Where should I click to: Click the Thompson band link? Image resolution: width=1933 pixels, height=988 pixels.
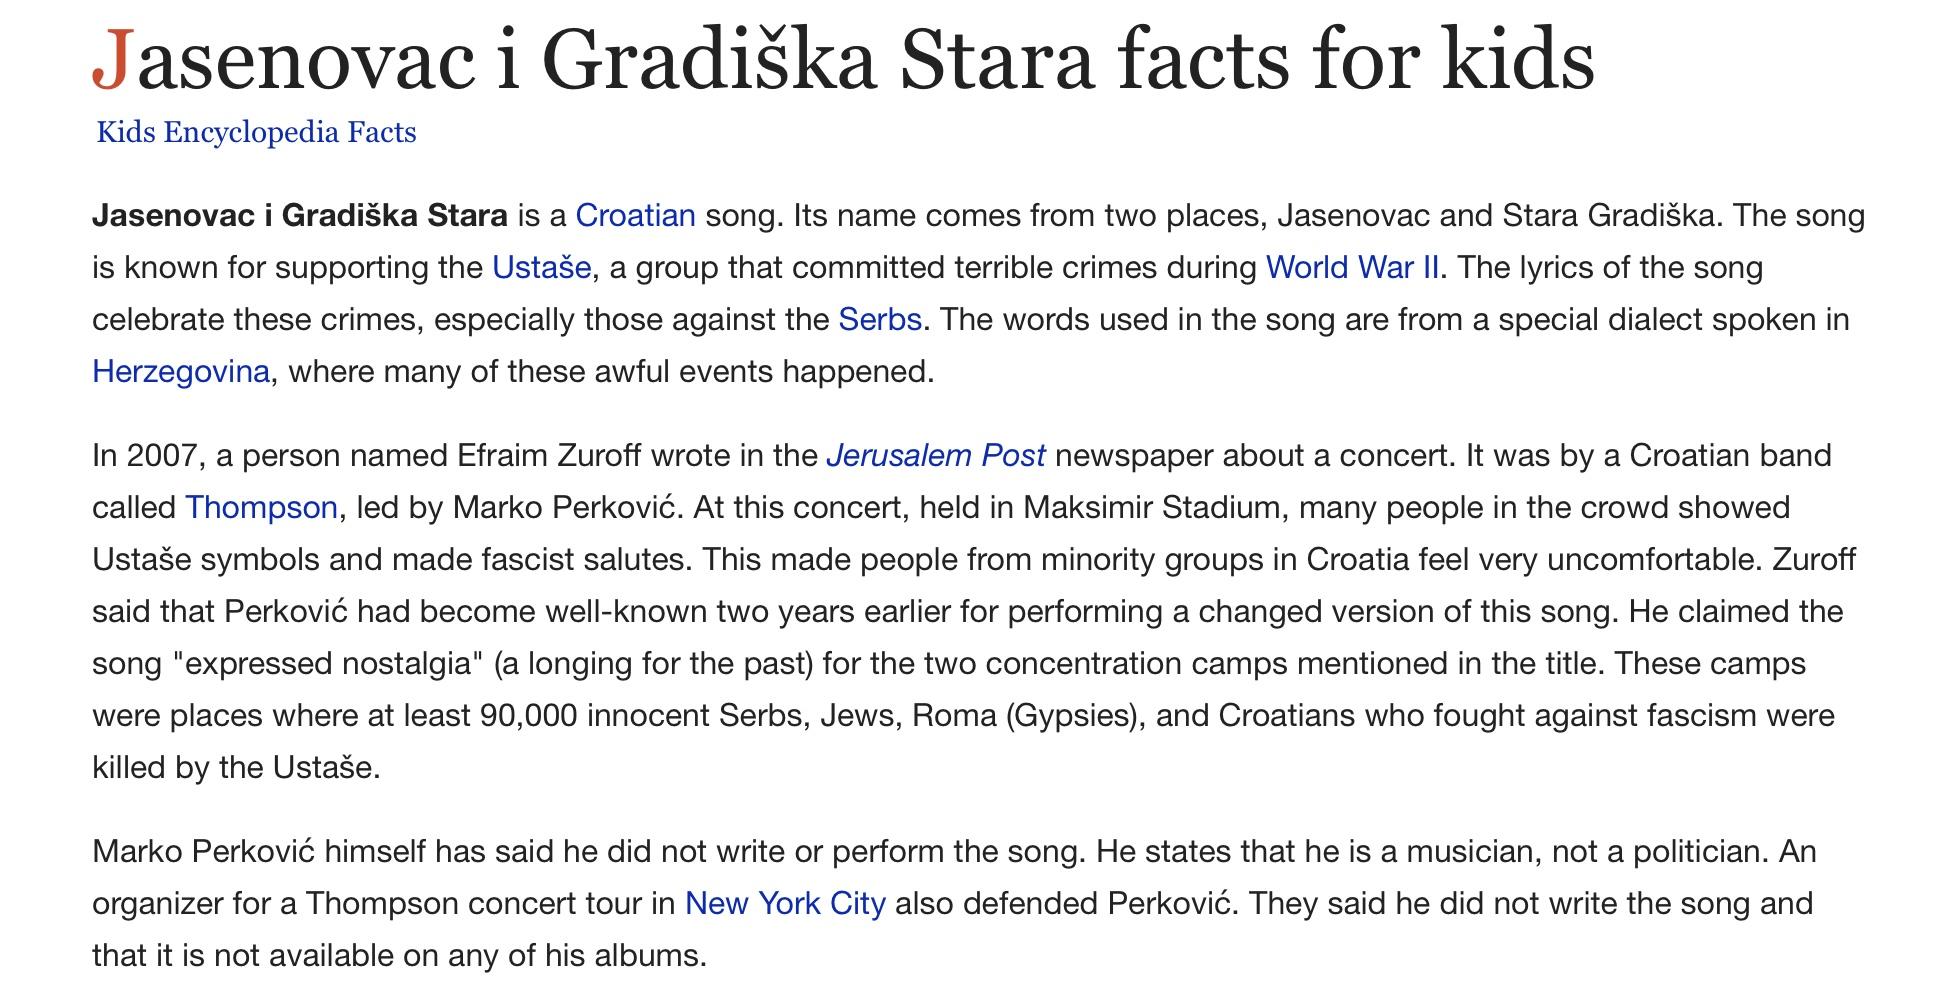[261, 508]
